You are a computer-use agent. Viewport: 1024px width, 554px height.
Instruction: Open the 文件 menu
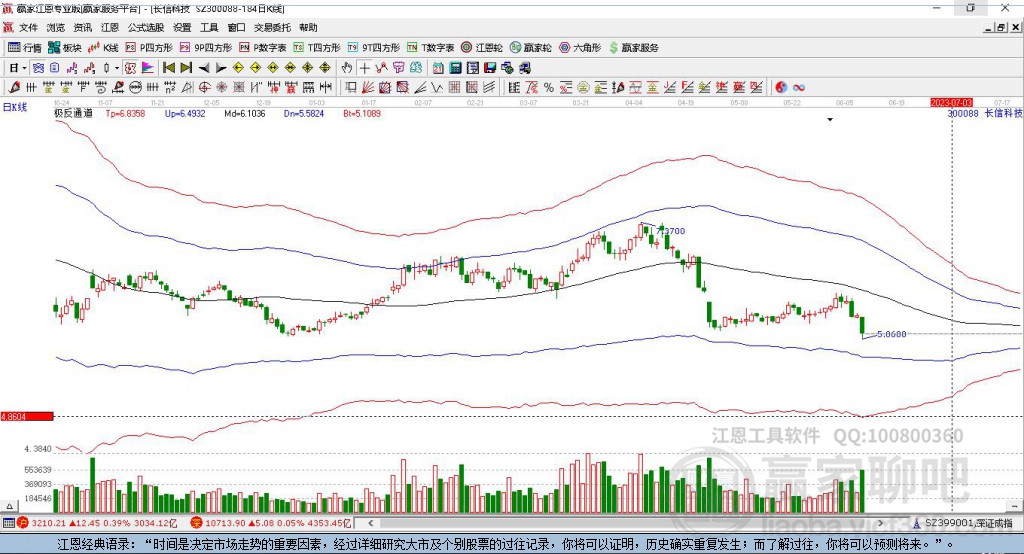pyautogui.click(x=28, y=27)
